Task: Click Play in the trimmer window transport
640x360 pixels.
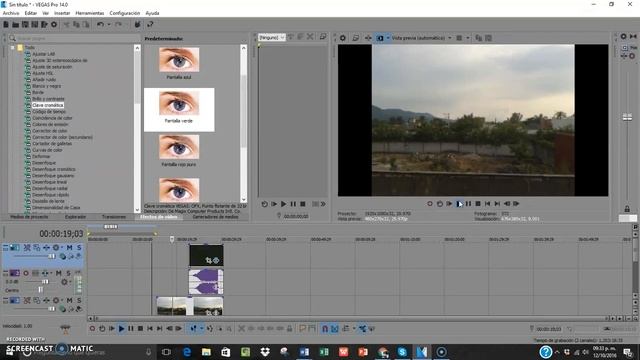Action: coord(283,204)
